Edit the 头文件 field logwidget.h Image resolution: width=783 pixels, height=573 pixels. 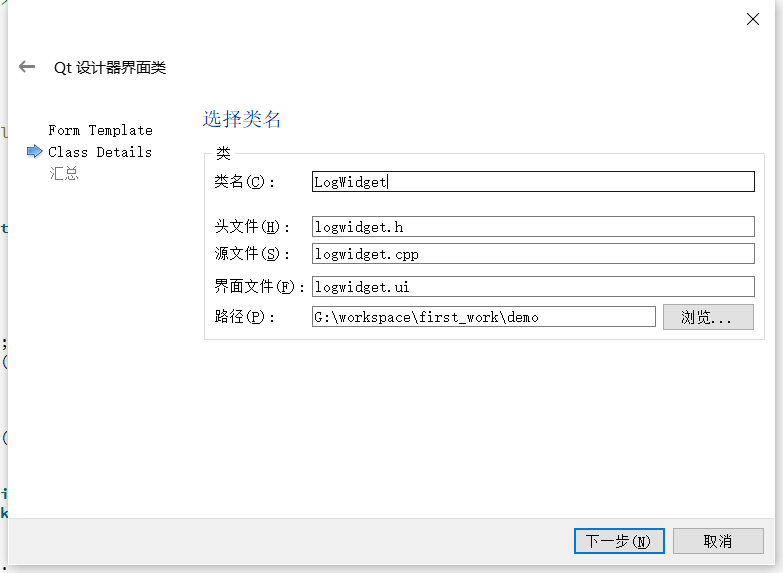[x=533, y=227]
